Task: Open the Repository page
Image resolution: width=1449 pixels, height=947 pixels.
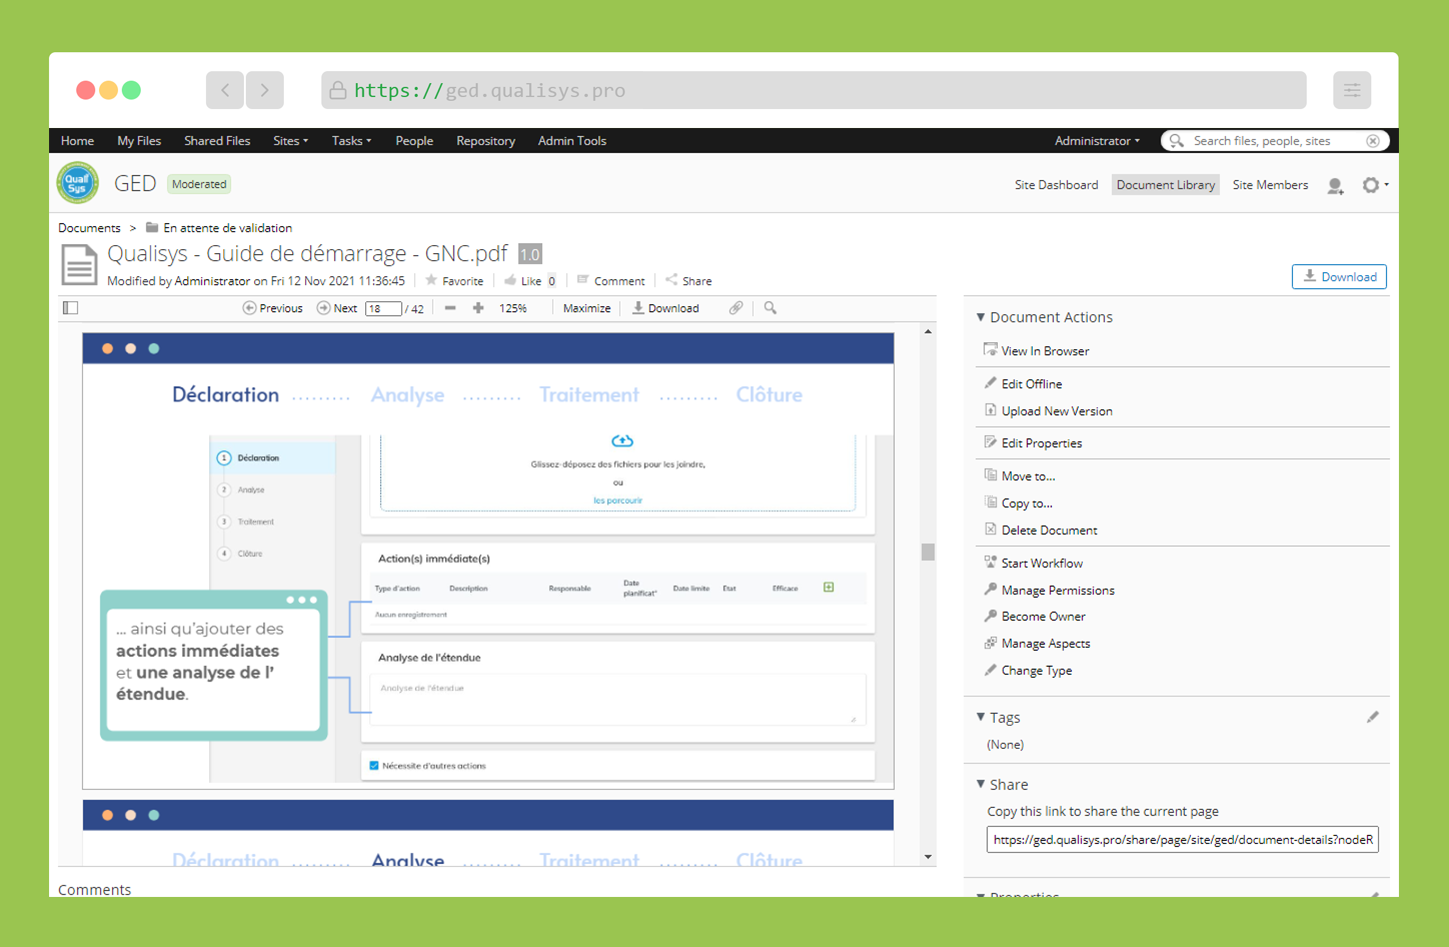Action: [x=486, y=141]
